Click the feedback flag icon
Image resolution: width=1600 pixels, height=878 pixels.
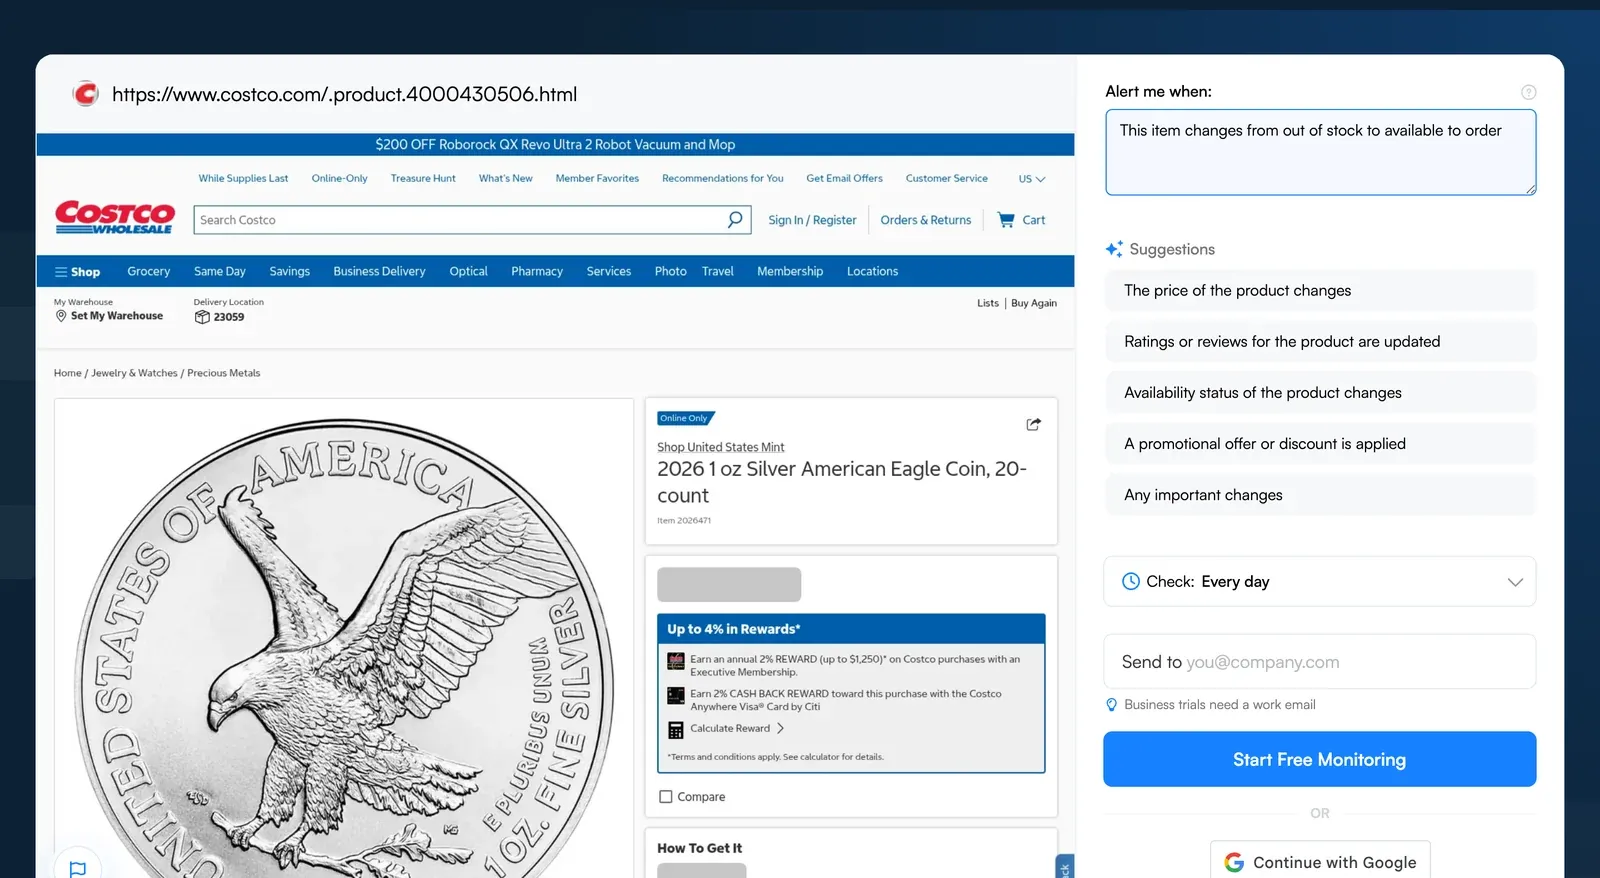click(x=78, y=868)
